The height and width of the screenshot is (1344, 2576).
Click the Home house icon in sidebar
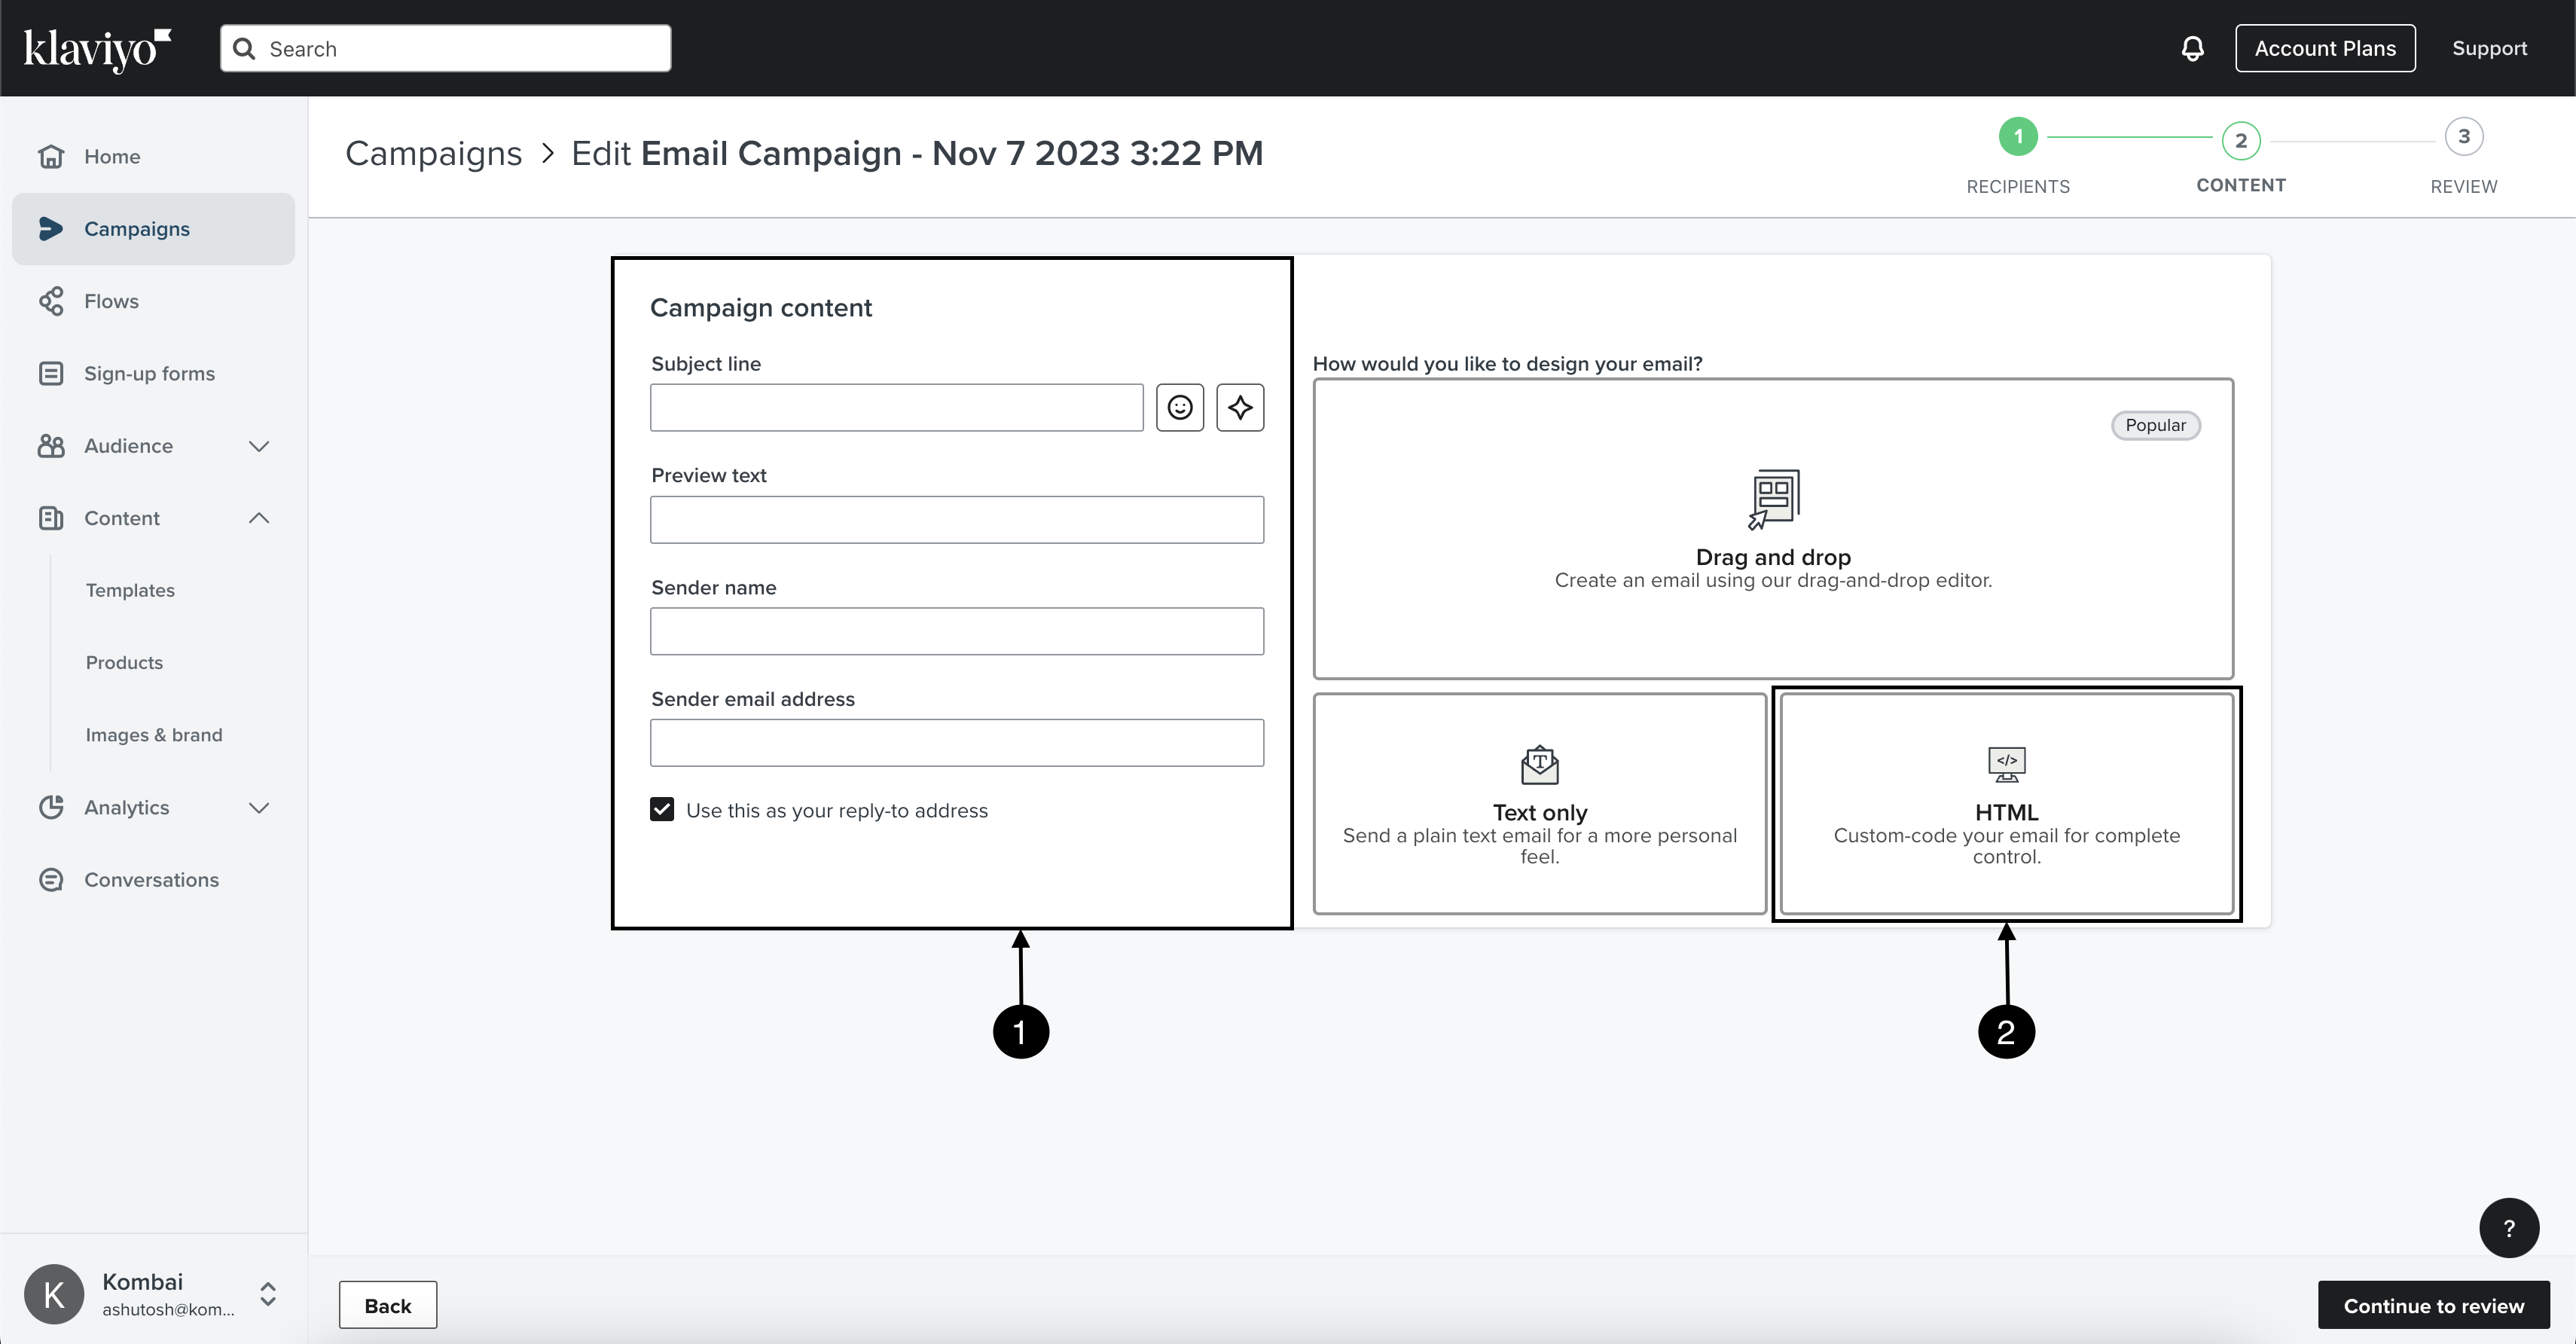pos(51,157)
